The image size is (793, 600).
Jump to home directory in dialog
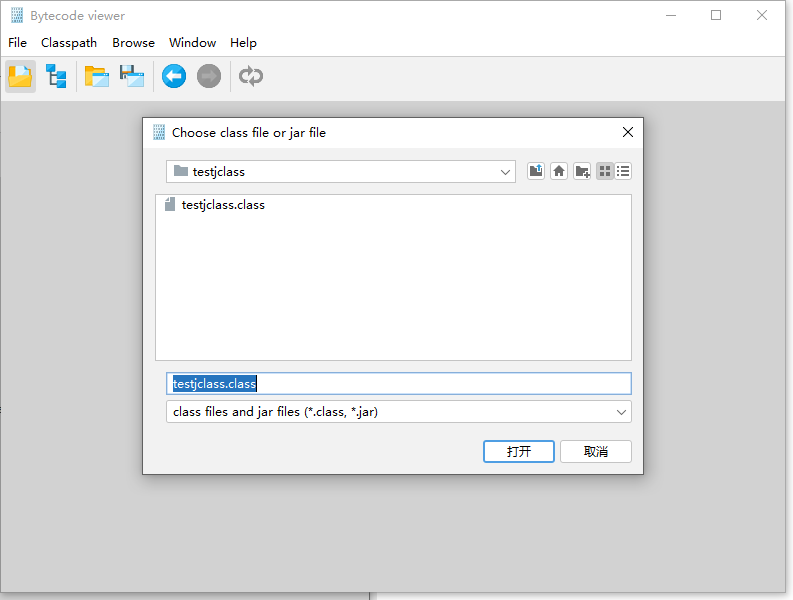(x=559, y=171)
